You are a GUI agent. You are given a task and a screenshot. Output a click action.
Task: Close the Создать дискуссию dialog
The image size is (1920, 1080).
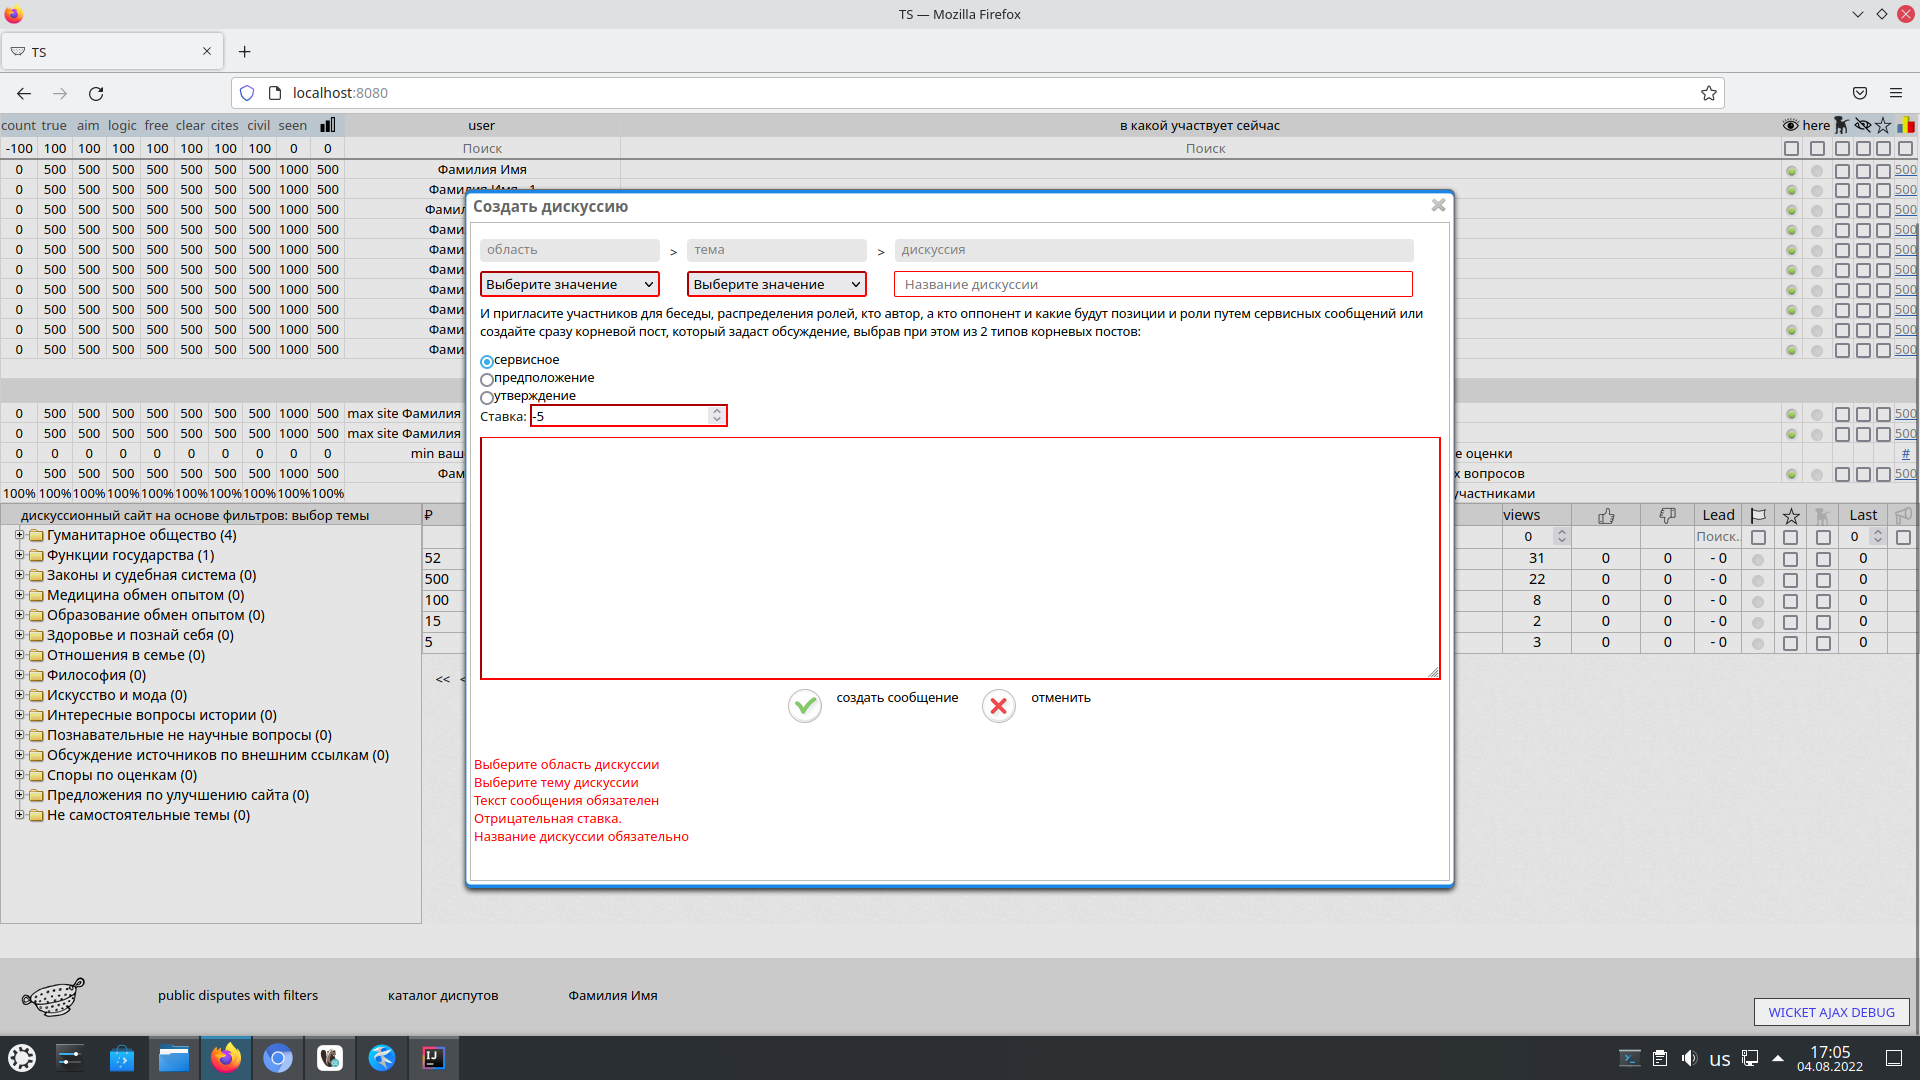click(x=1438, y=205)
